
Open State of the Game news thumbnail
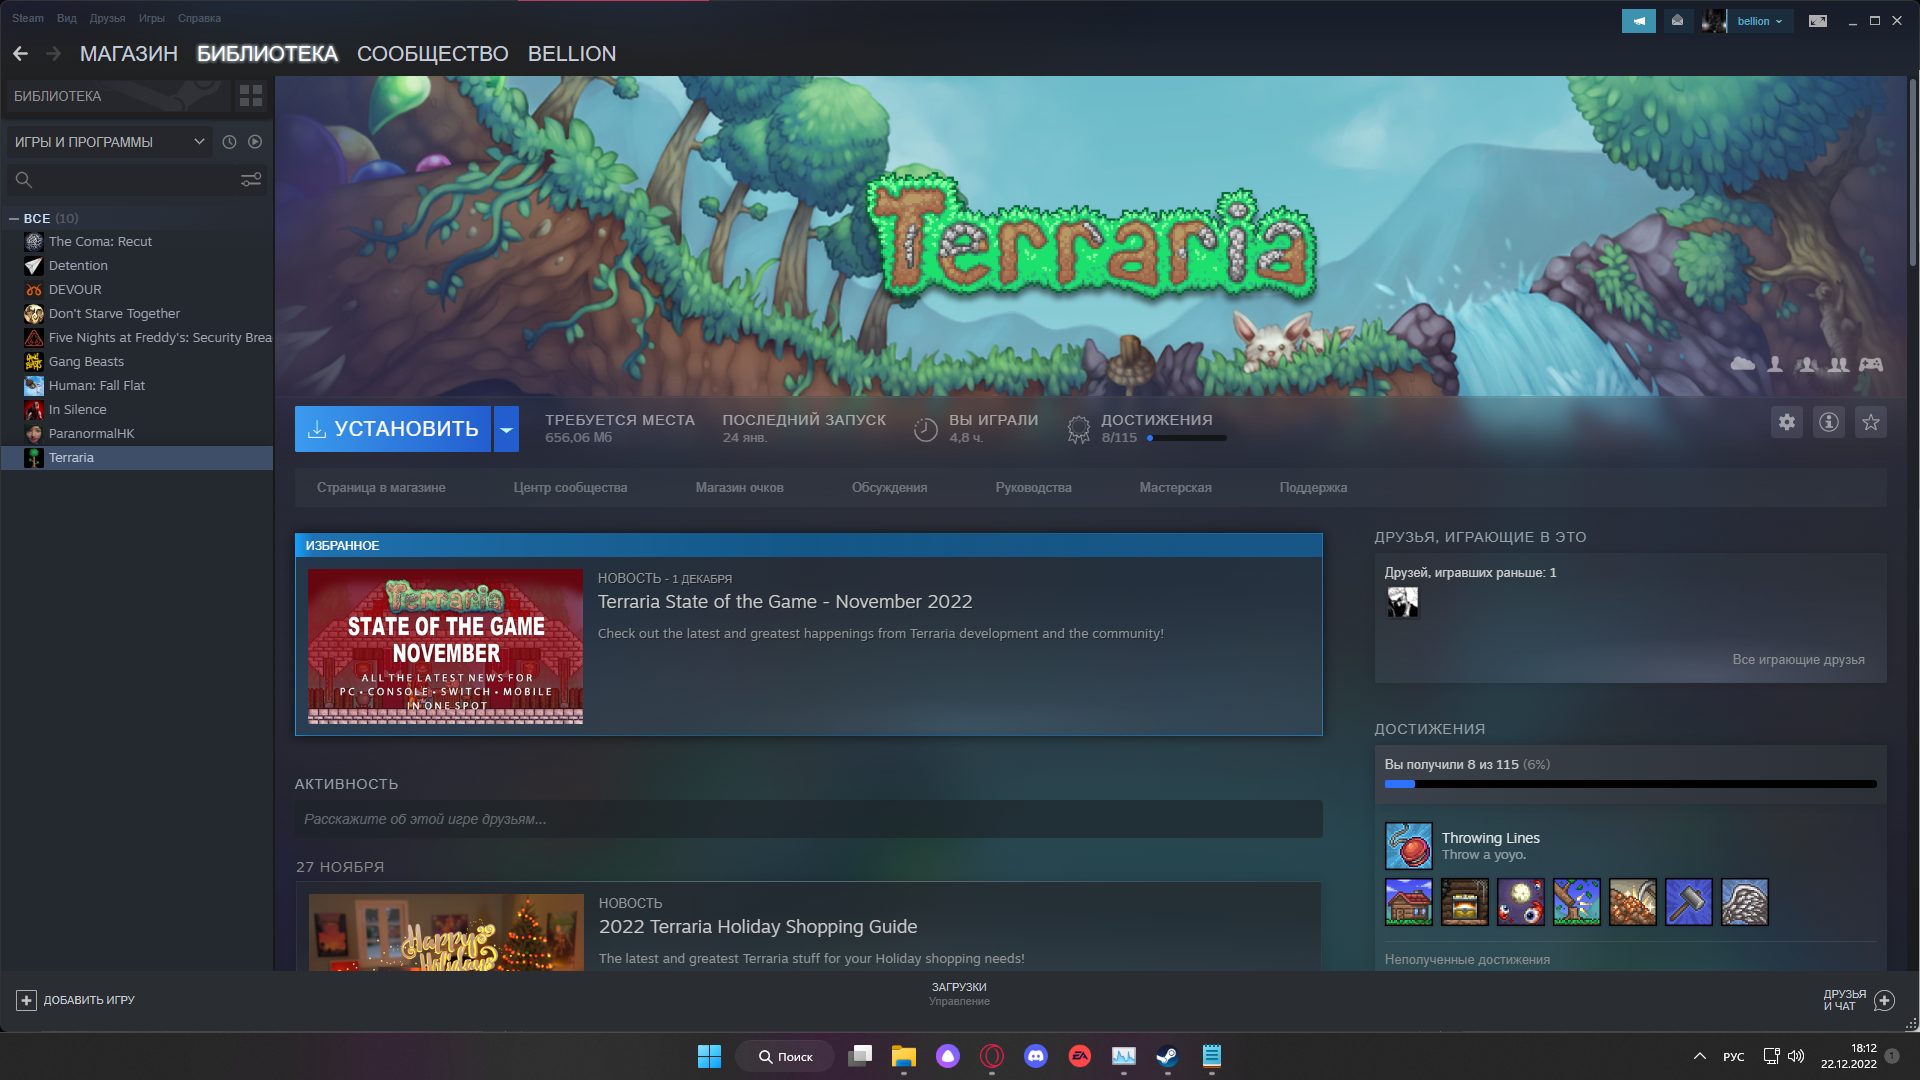pyautogui.click(x=445, y=647)
